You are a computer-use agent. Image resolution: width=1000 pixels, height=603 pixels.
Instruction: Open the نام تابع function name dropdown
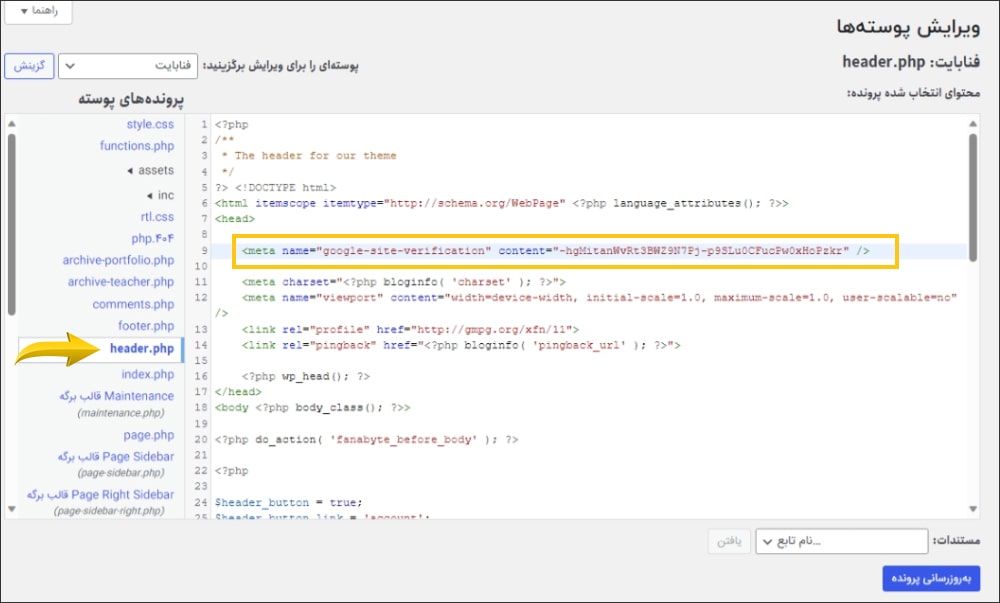click(841, 541)
